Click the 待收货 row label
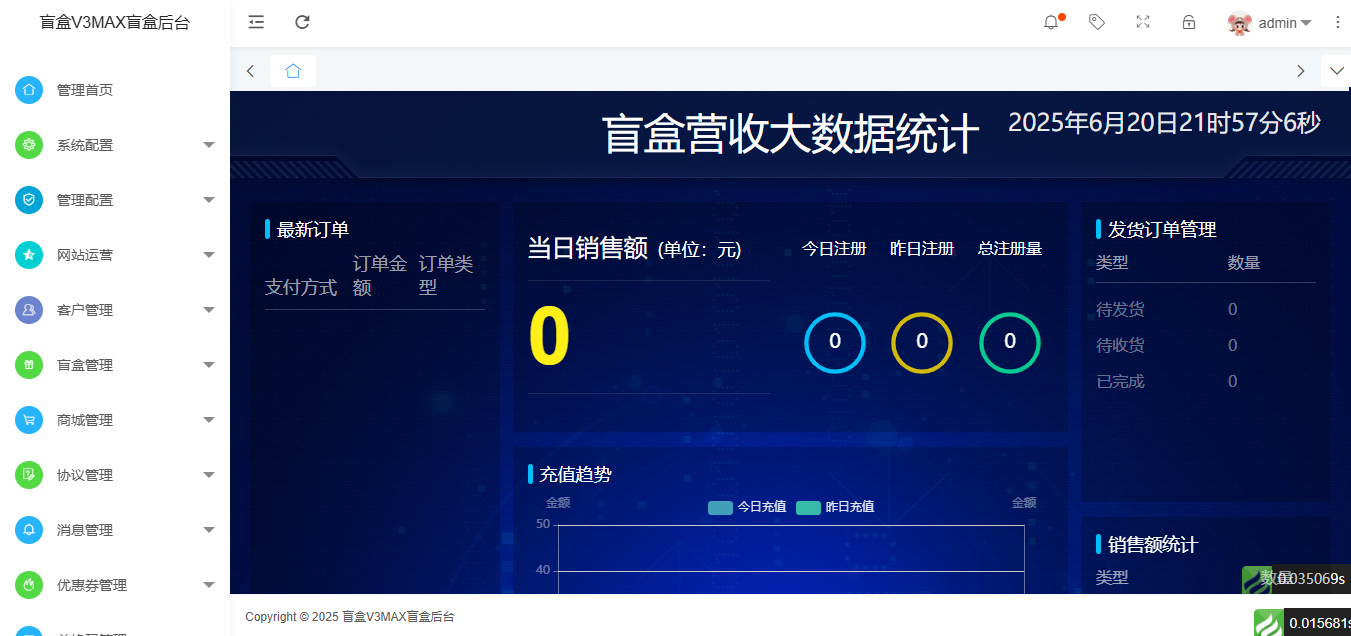Screen dimensions: 1351x636 pyautogui.click(x=1120, y=345)
